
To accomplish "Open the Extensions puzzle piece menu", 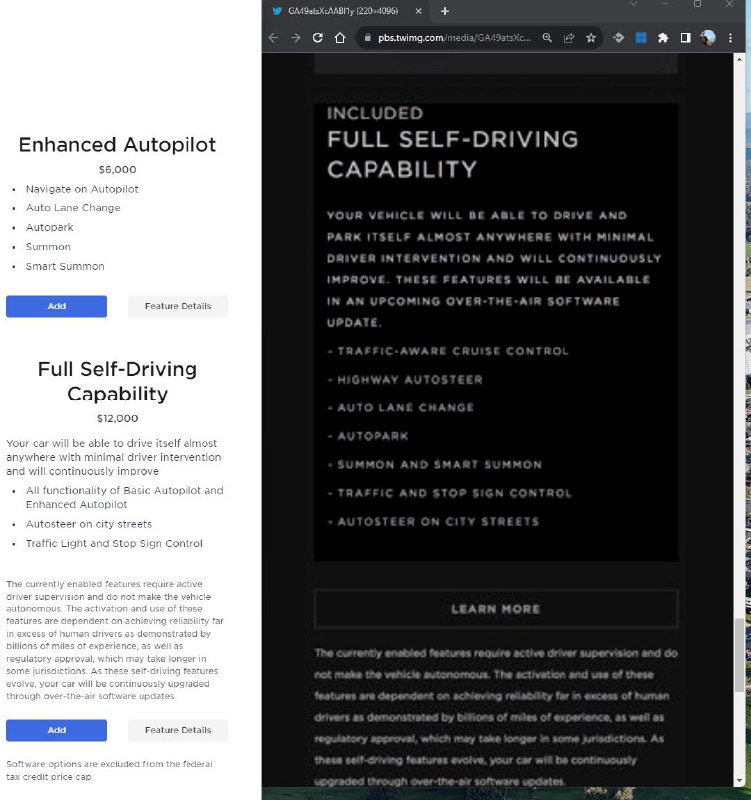I will [x=663, y=38].
